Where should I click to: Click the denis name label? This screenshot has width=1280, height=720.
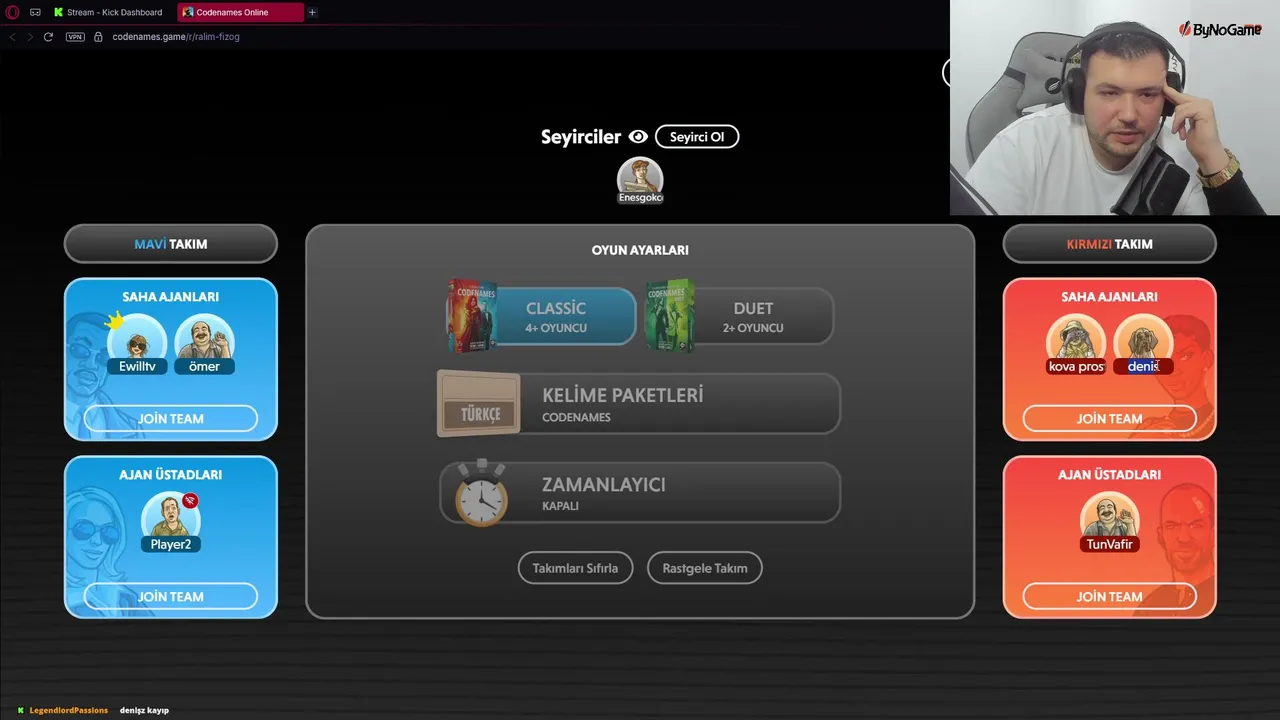pos(1143,366)
